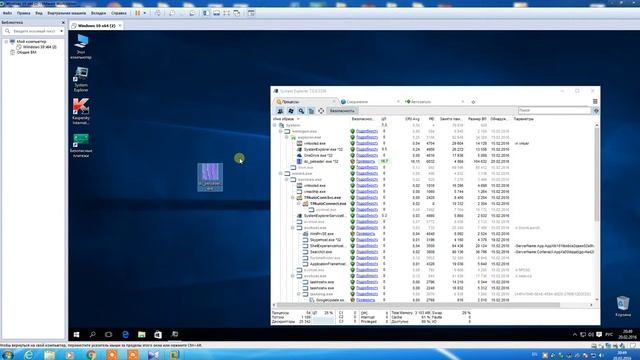Open the Вкладки menu in VMware
The height and width of the screenshot is (360, 640).
tap(98, 13)
